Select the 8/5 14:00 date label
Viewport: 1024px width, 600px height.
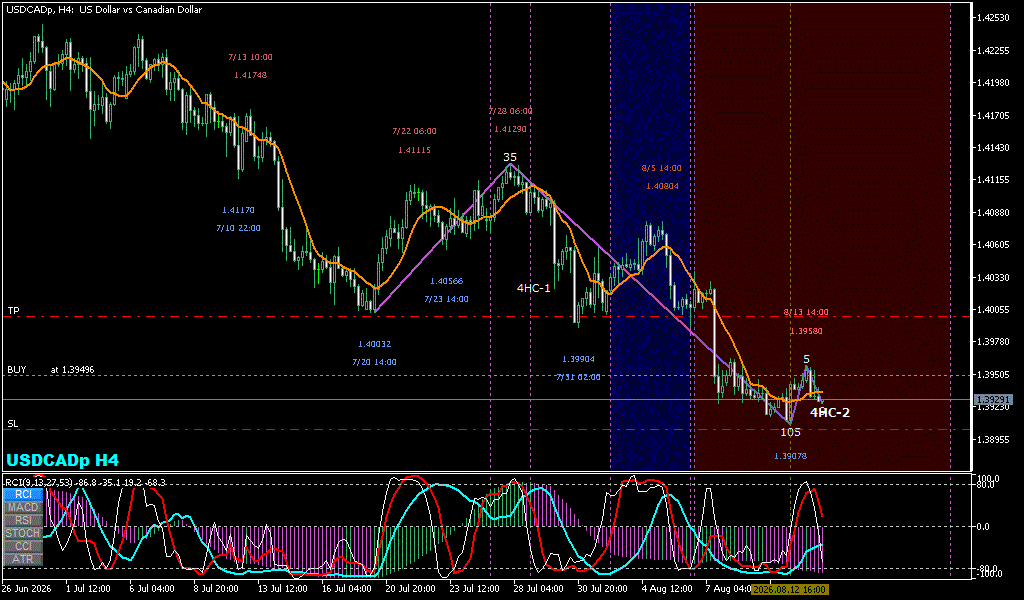(x=662, y=168)
